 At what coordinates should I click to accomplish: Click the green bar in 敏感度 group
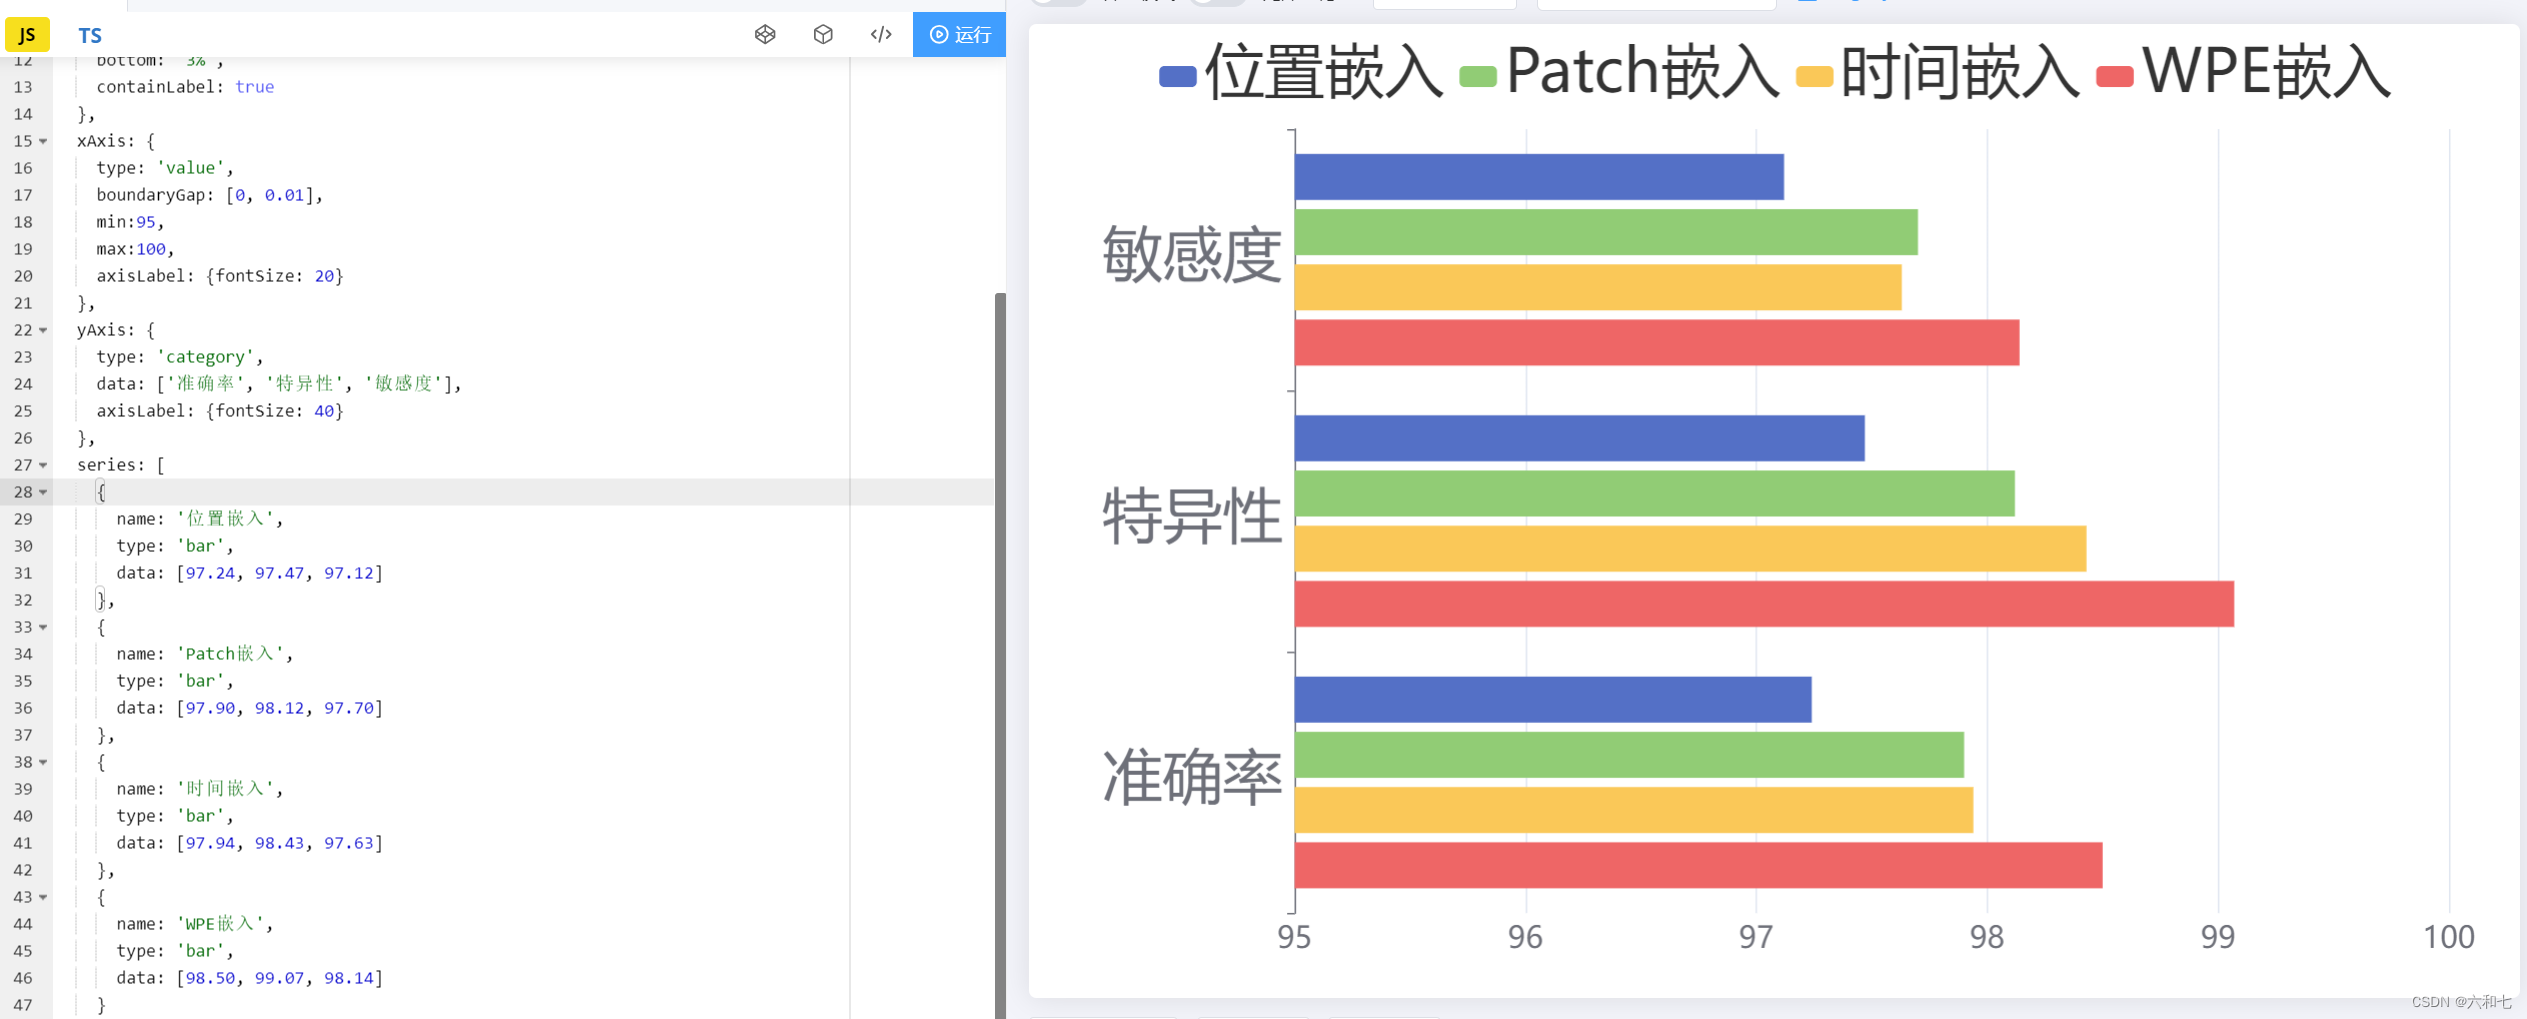(1606, 232)
